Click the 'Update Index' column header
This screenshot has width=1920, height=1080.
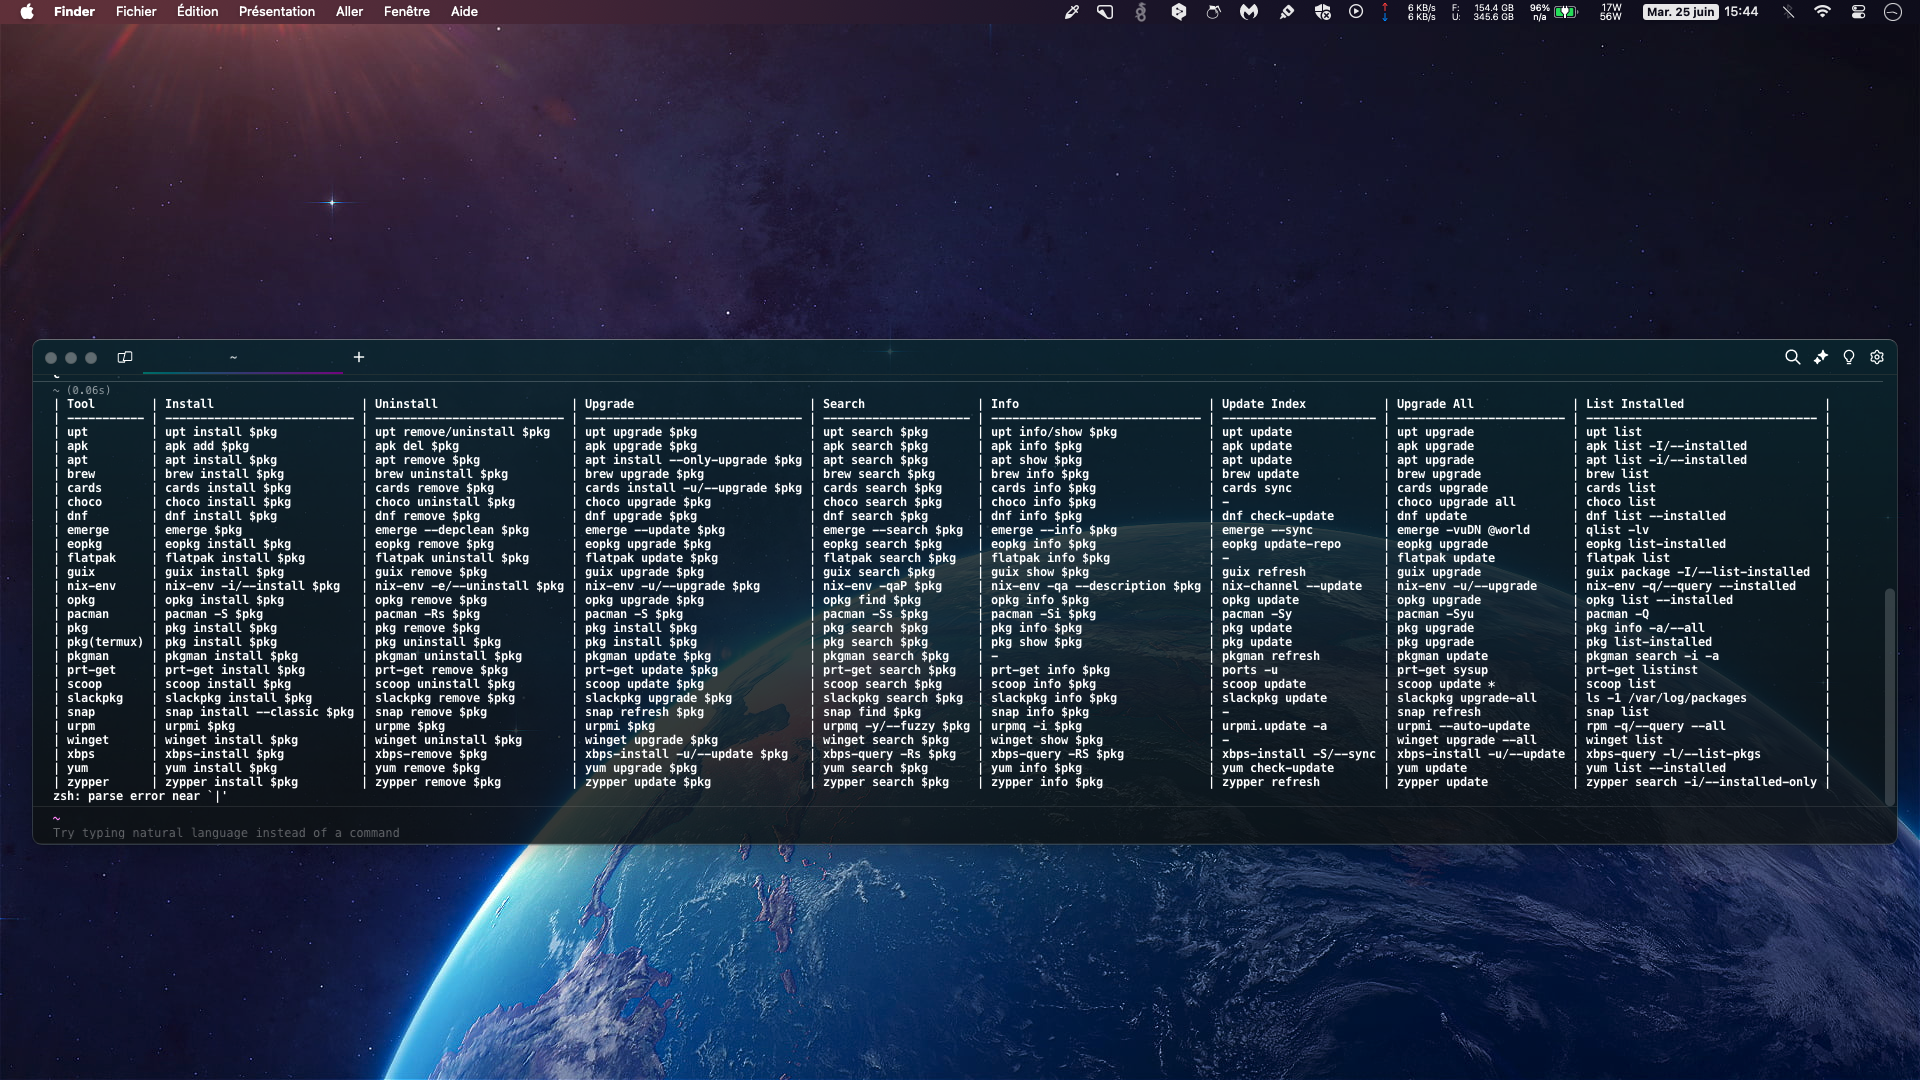coord(1264,404)
